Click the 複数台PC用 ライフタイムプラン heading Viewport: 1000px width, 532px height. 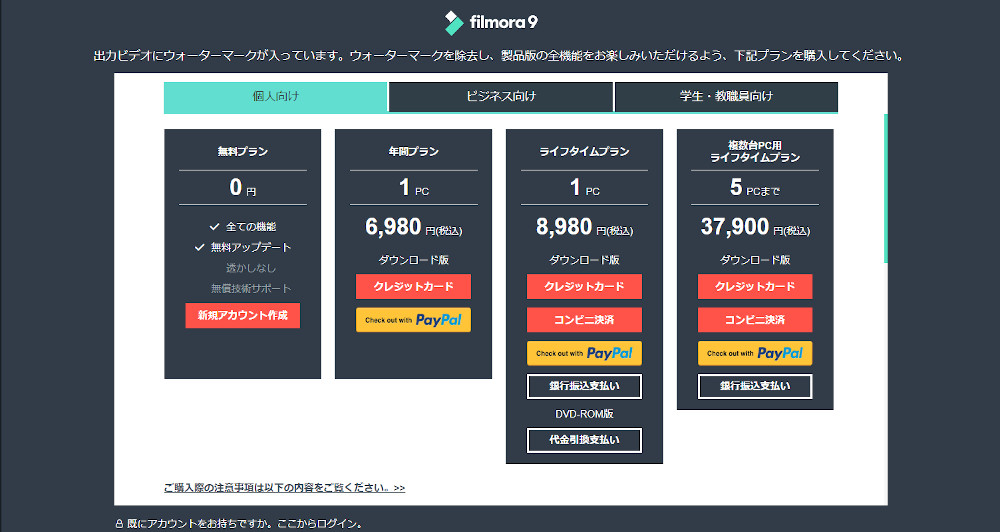tap(755, 151)
